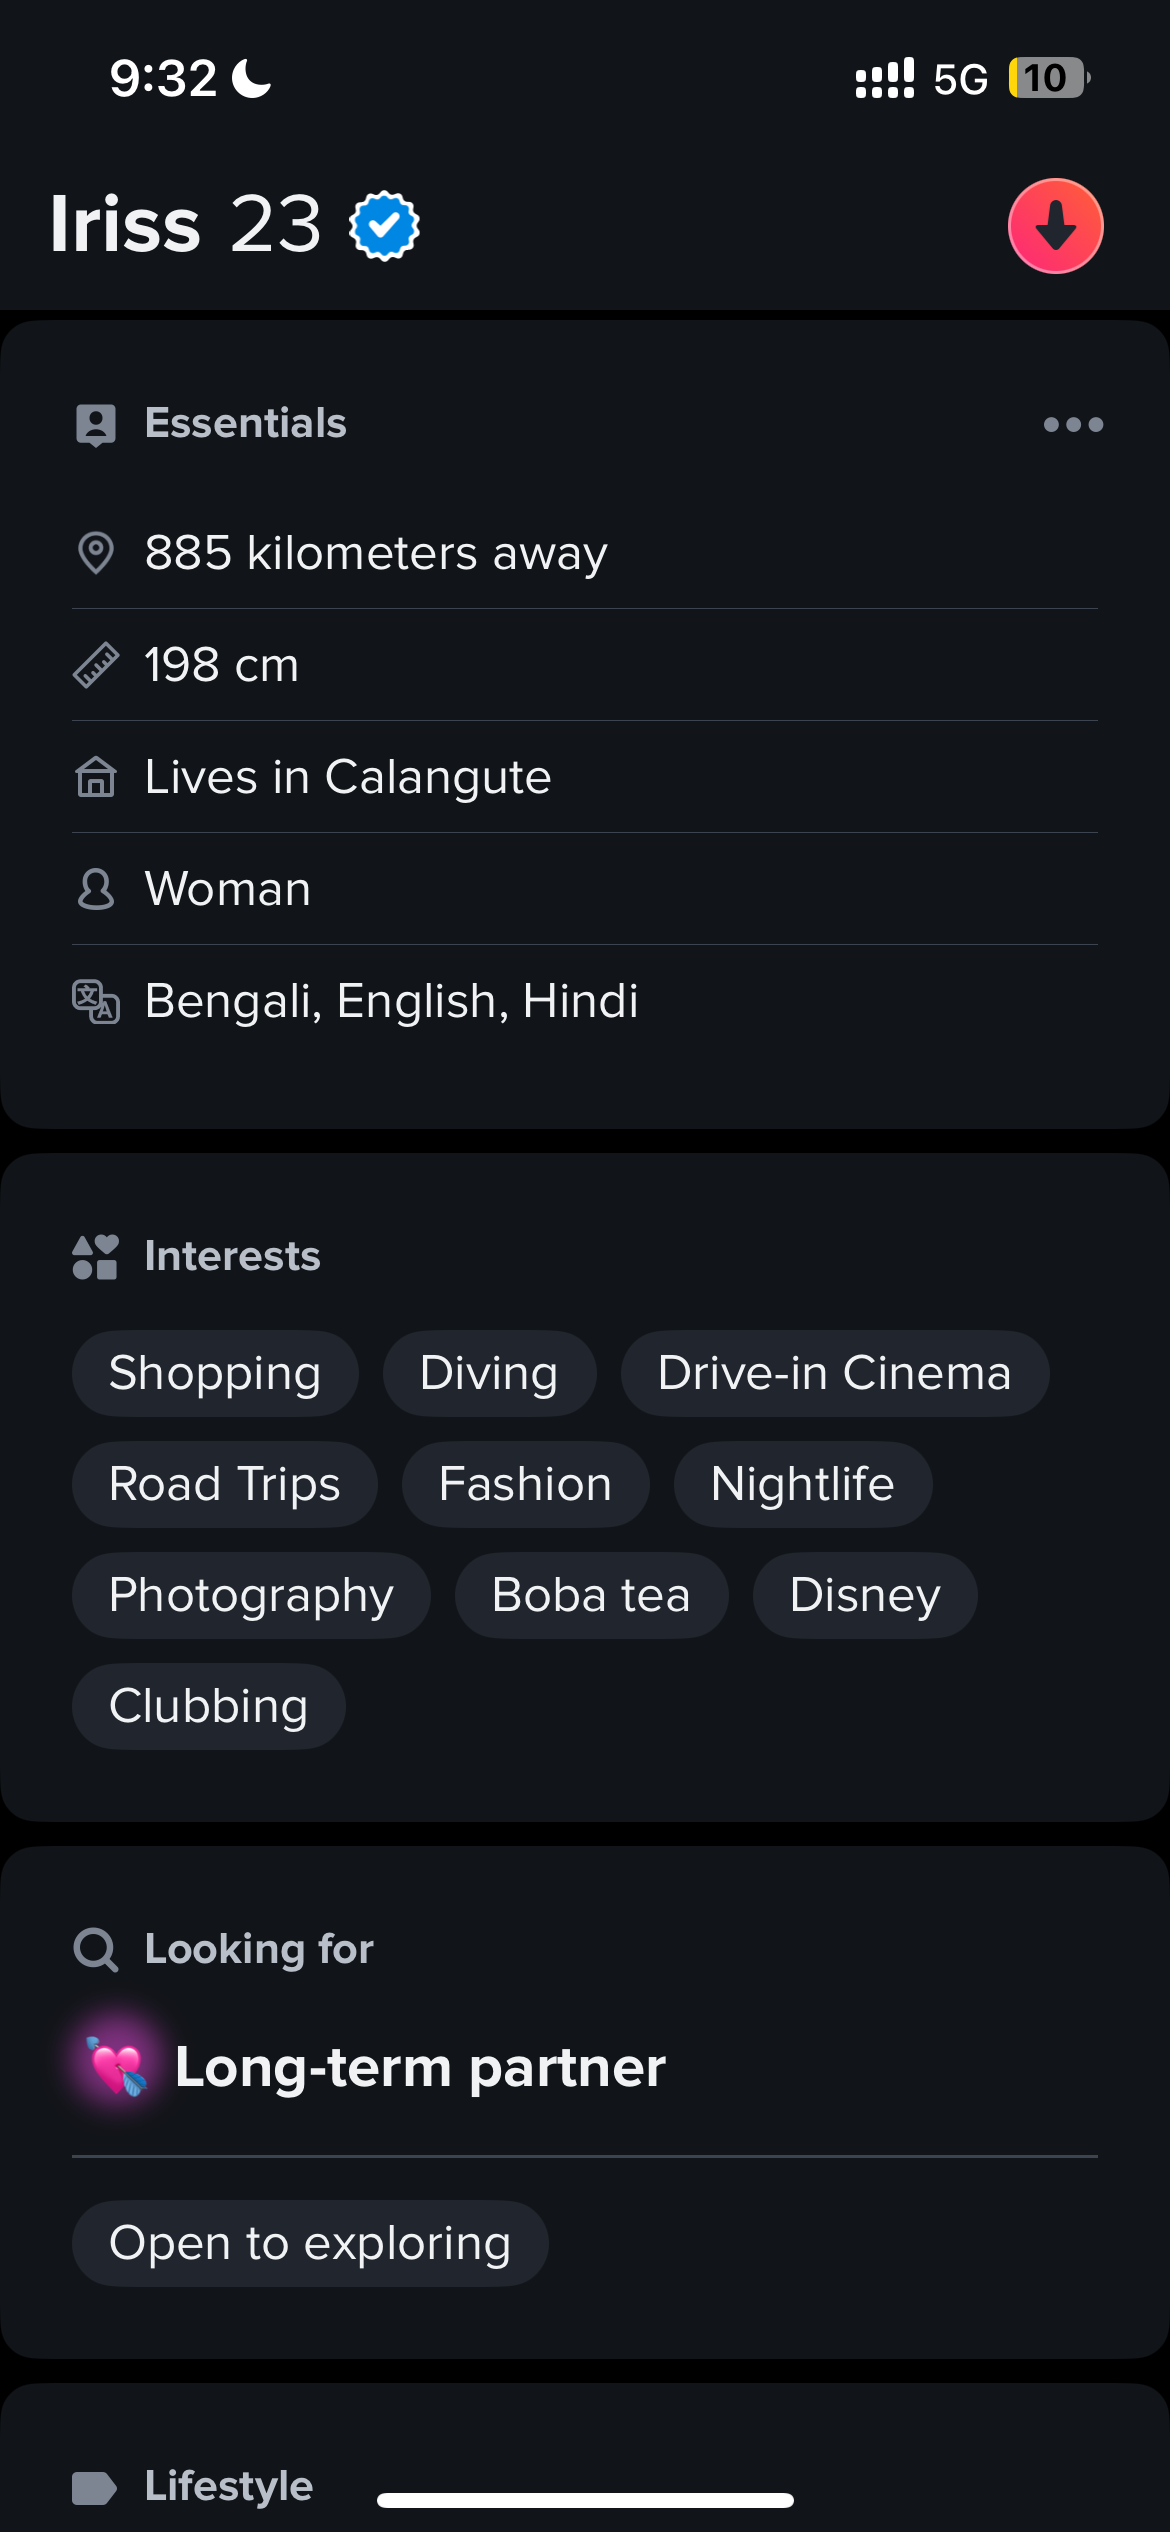Choose the Photography interest chip
The height and width of the screenshot is (2532, 1170).
251,1595
